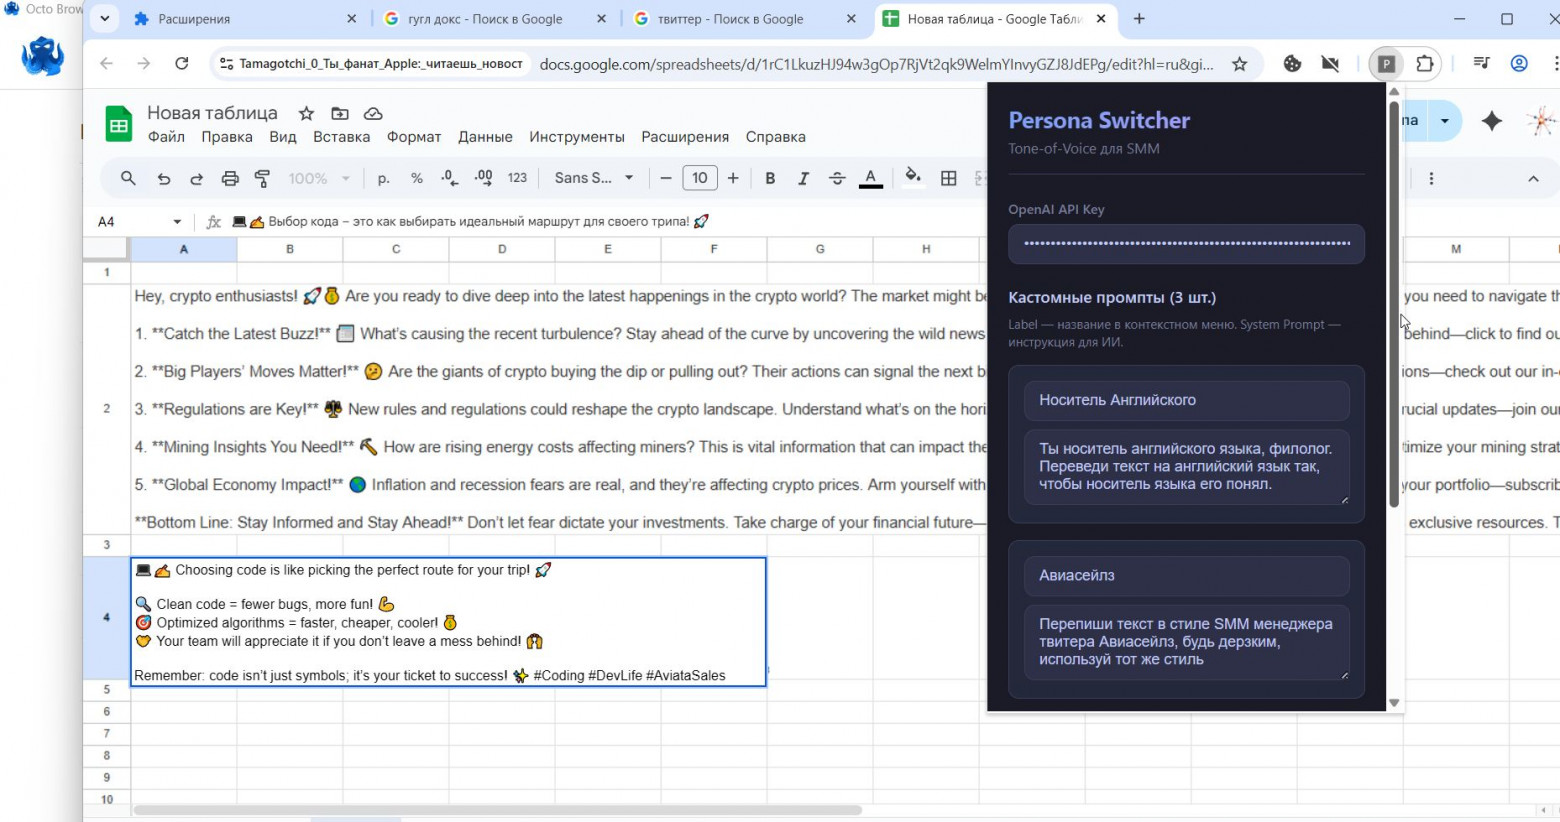Image resolution: width=1560 pixels, height=822 pixels.
Task: Open the Расширения menu
Action: pyautogui.click(x=685, y=137)
